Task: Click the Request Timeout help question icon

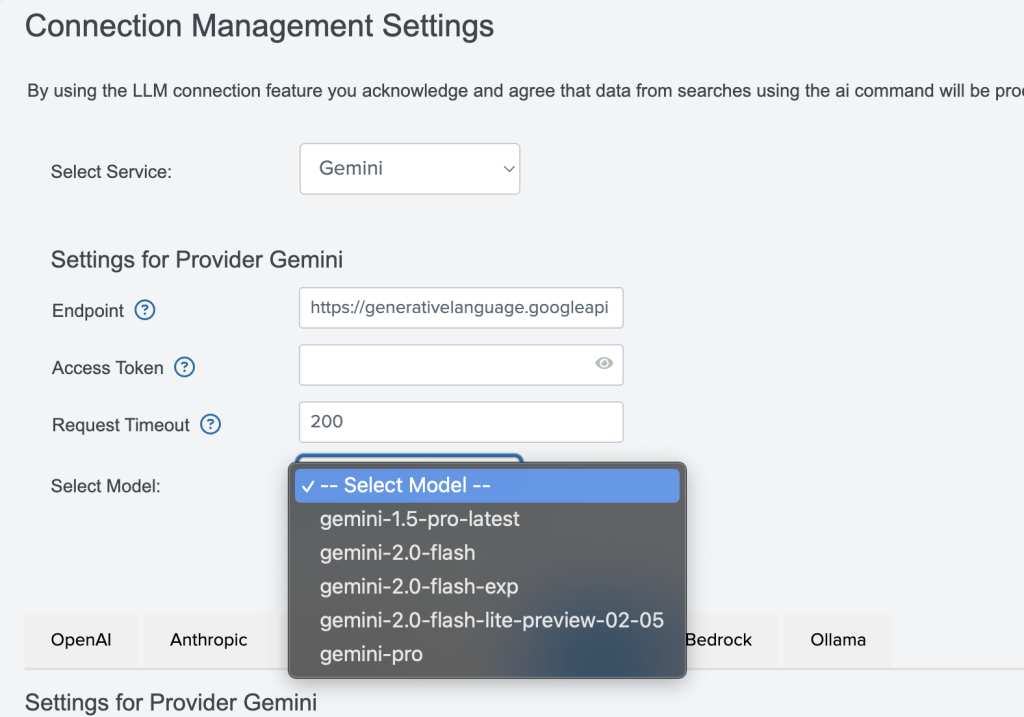Action: click(210, 424)
